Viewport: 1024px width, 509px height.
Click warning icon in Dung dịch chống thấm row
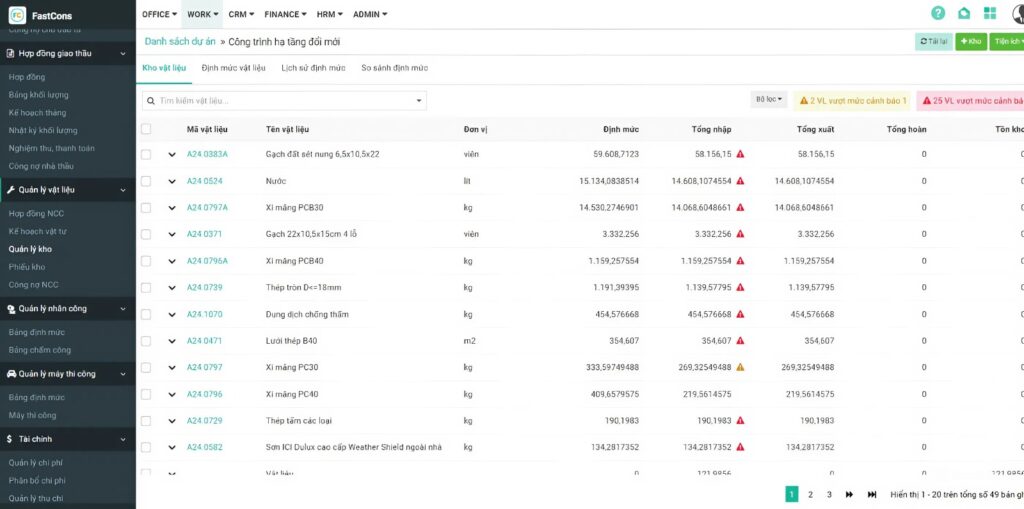[740, 314]
